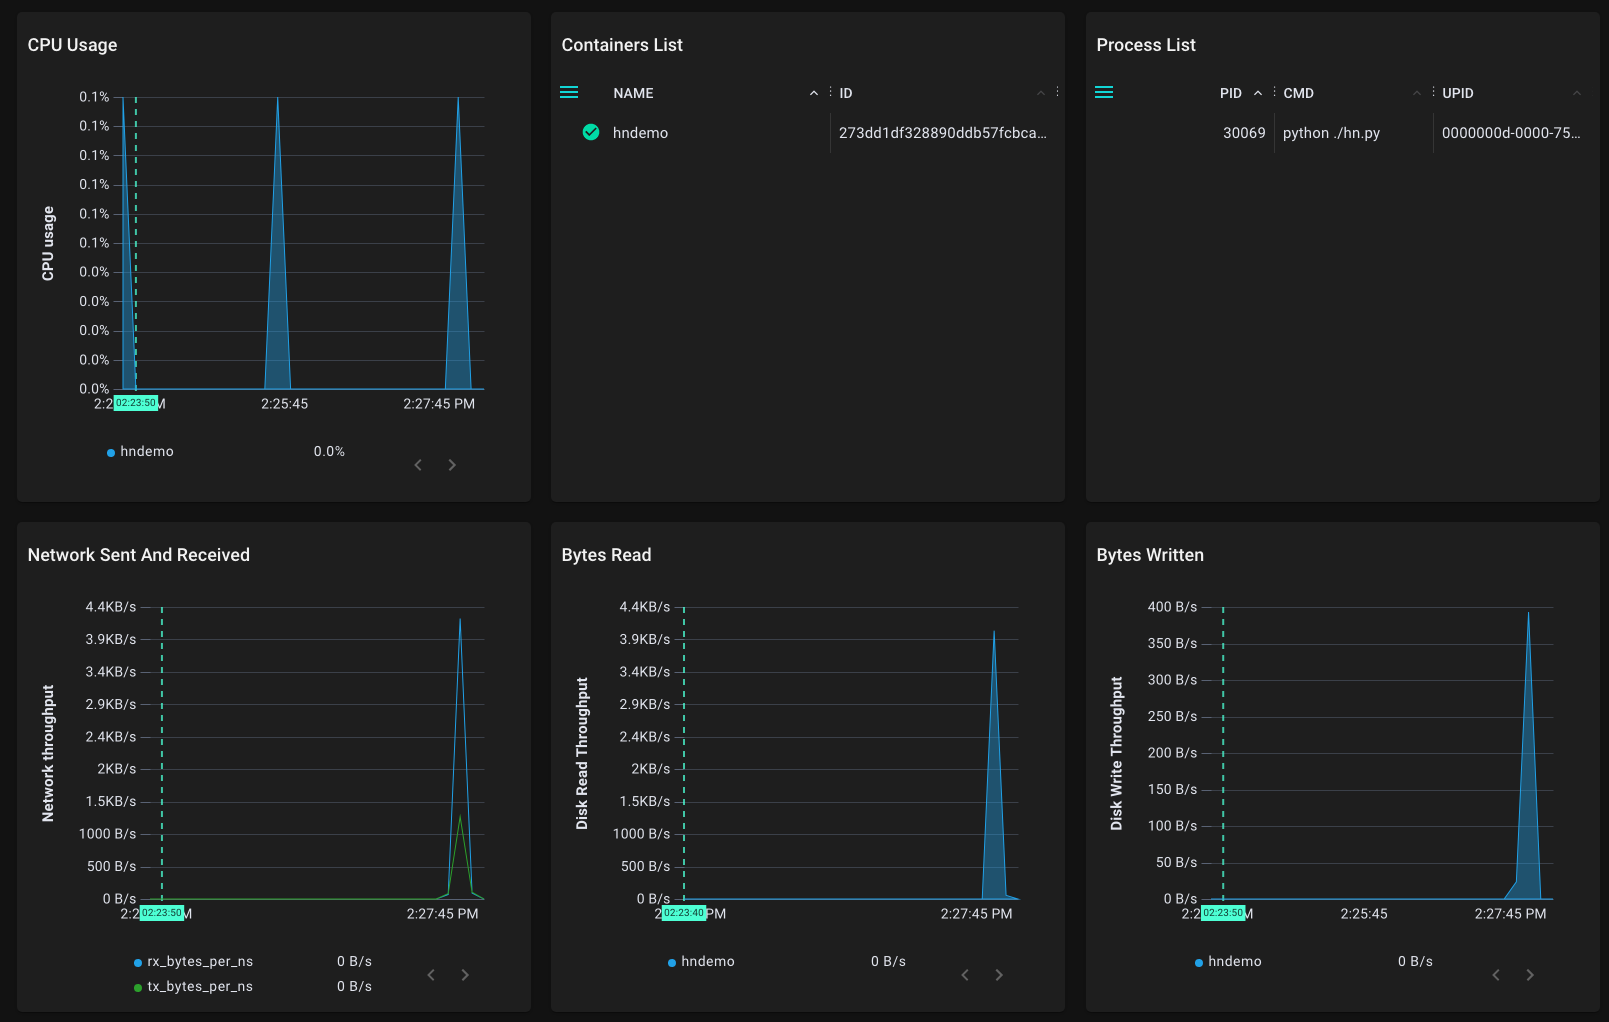
Task: Toggle the tx_bytes_per_ns series visibility
Action: coord(199,986)
